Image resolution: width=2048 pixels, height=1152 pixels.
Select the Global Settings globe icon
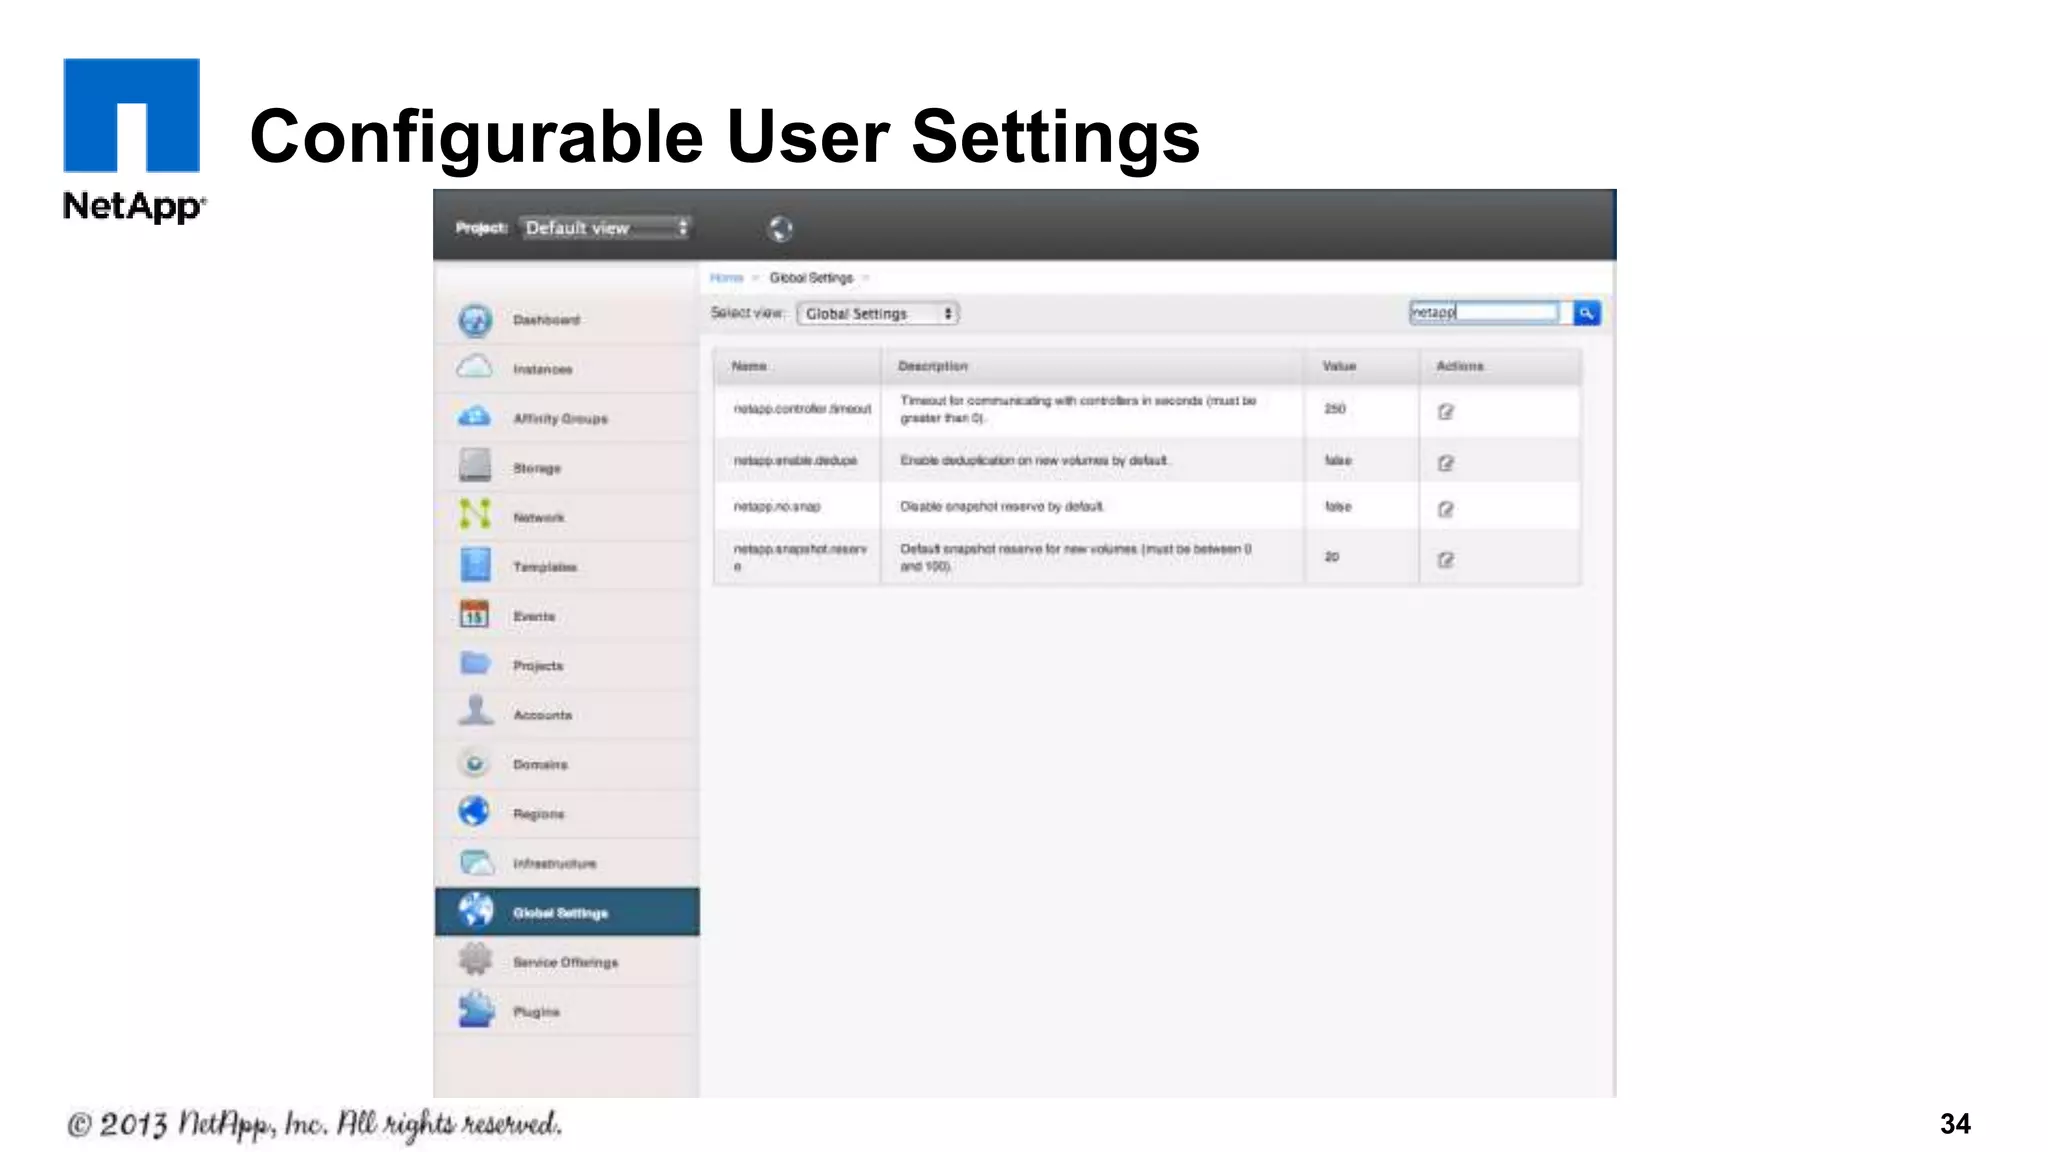click(476, 910)
